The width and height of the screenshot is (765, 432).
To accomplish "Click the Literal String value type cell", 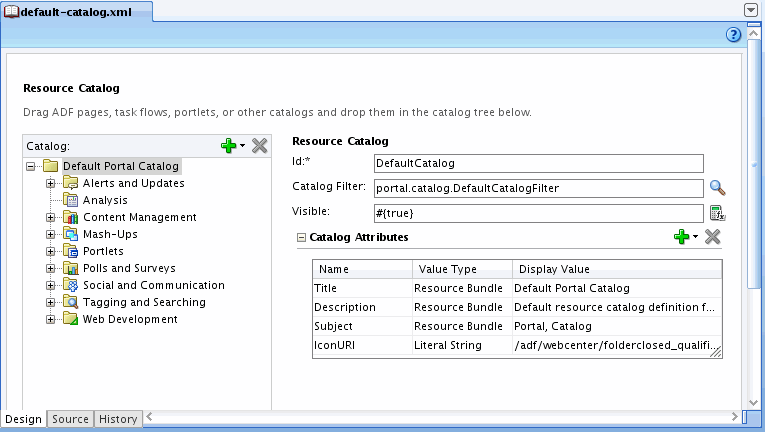I will [x=463, y=345].
